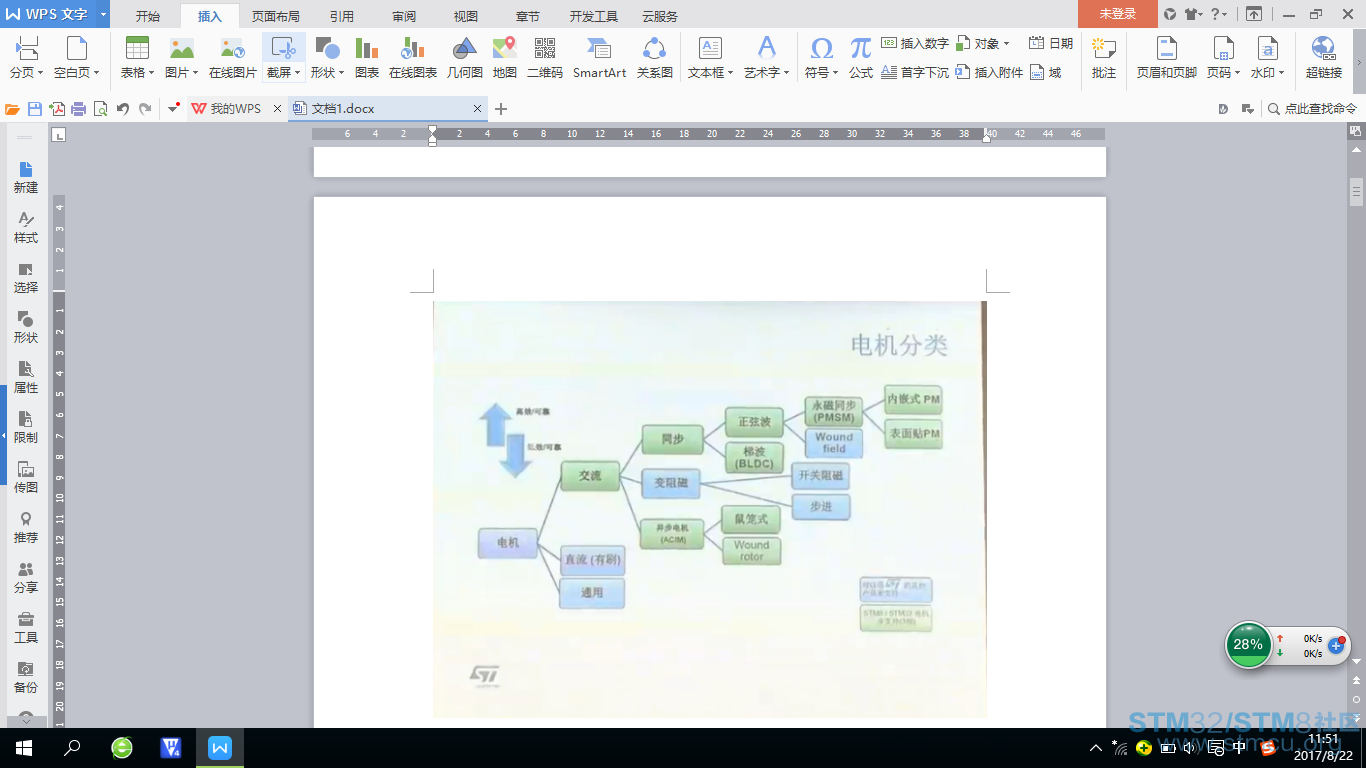1366x768 pixels.
Task: Click 插入附件 insert attachment
Action: [x=989, y=72]
